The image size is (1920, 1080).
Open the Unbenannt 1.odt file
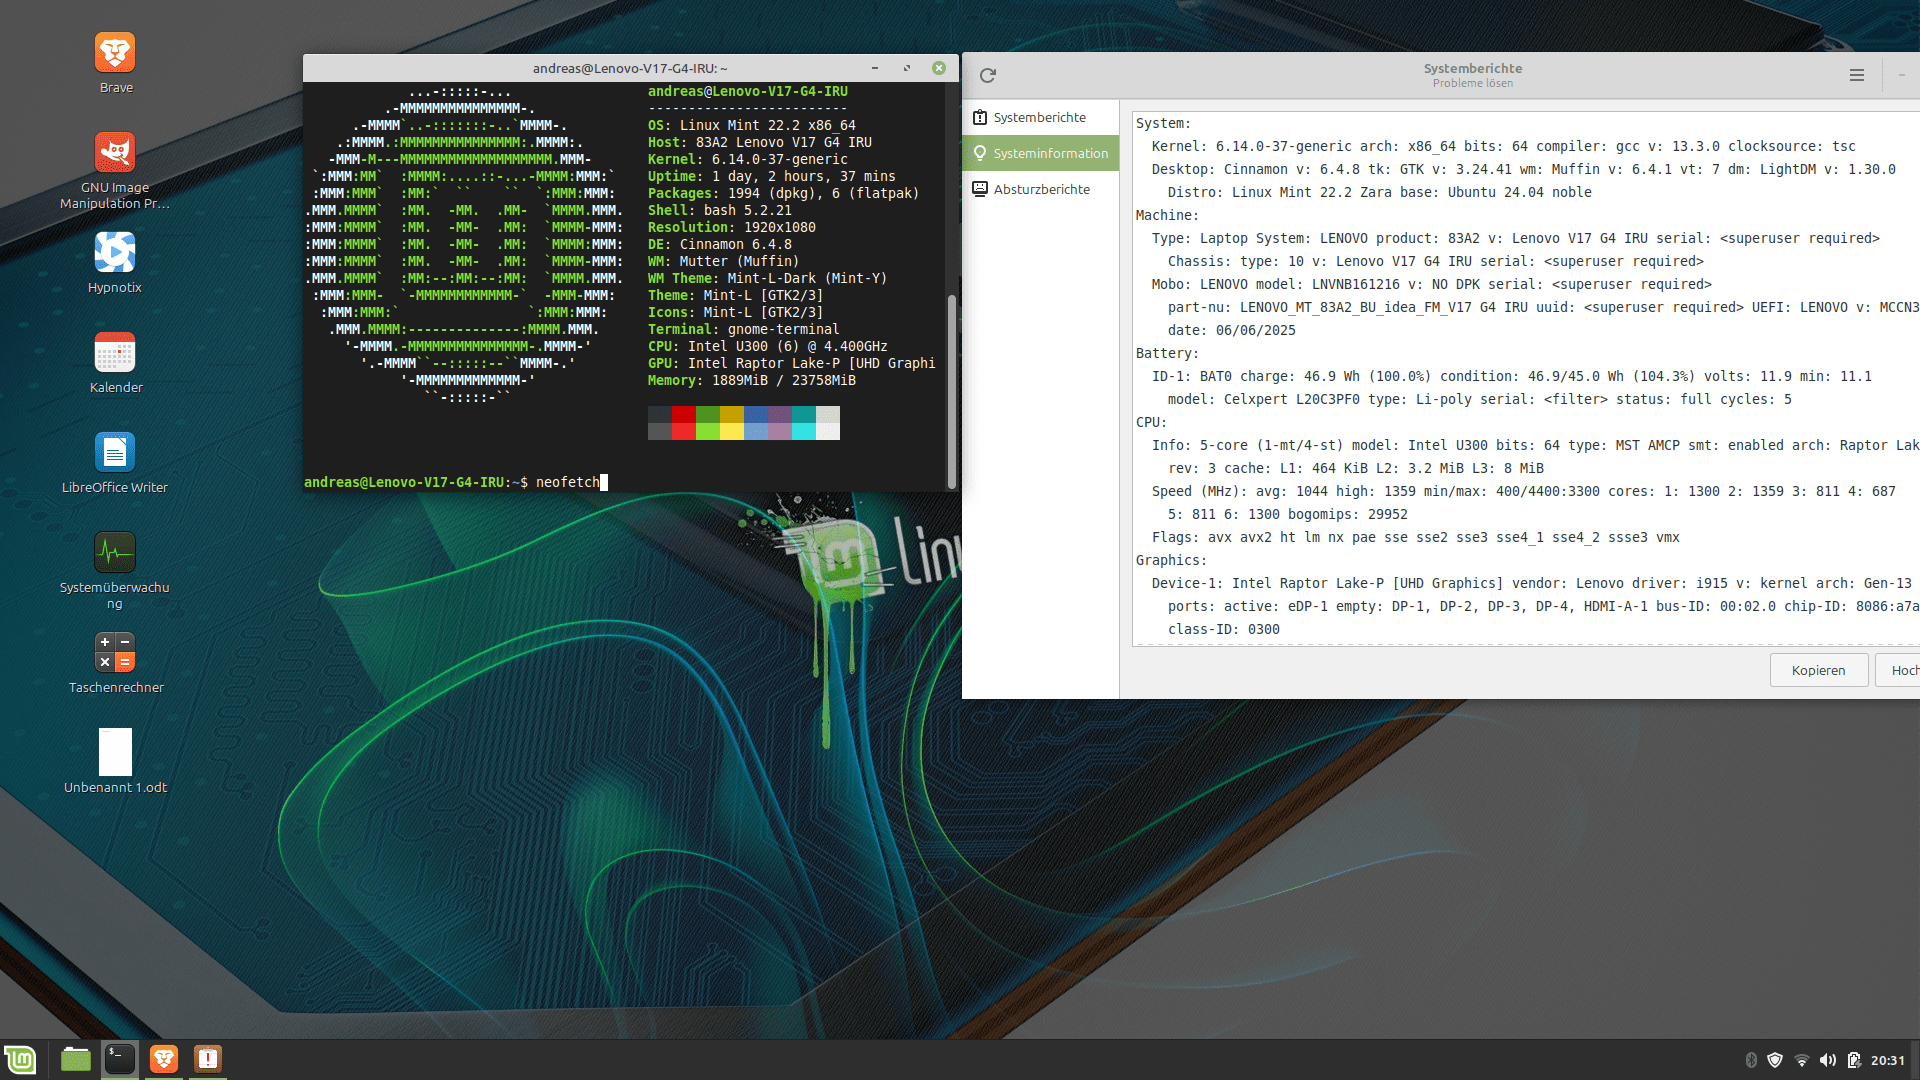115,753
